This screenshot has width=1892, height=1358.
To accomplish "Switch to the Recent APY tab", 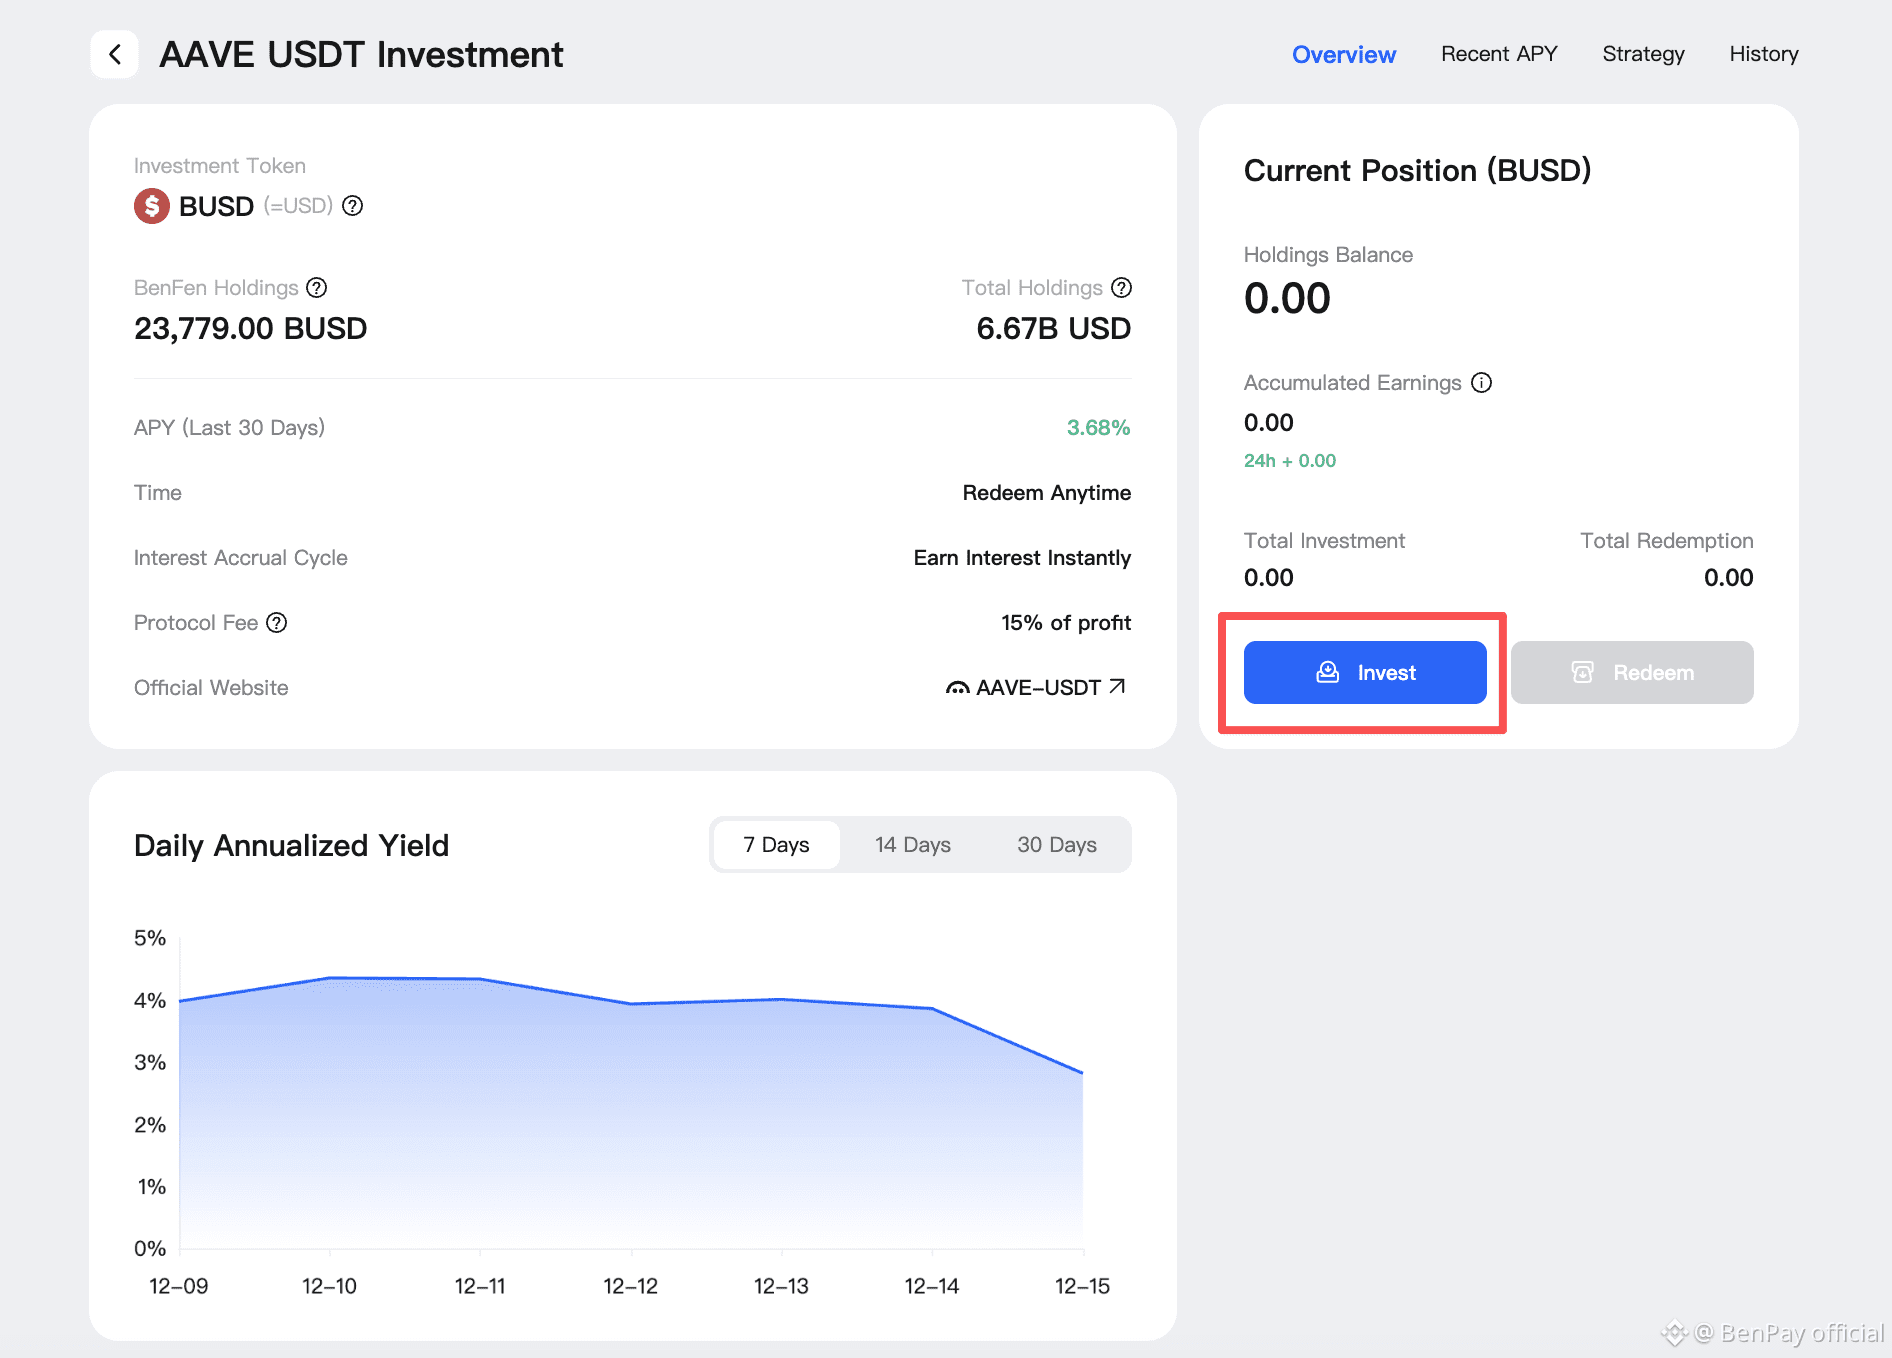I will (x=1499, y=54).
